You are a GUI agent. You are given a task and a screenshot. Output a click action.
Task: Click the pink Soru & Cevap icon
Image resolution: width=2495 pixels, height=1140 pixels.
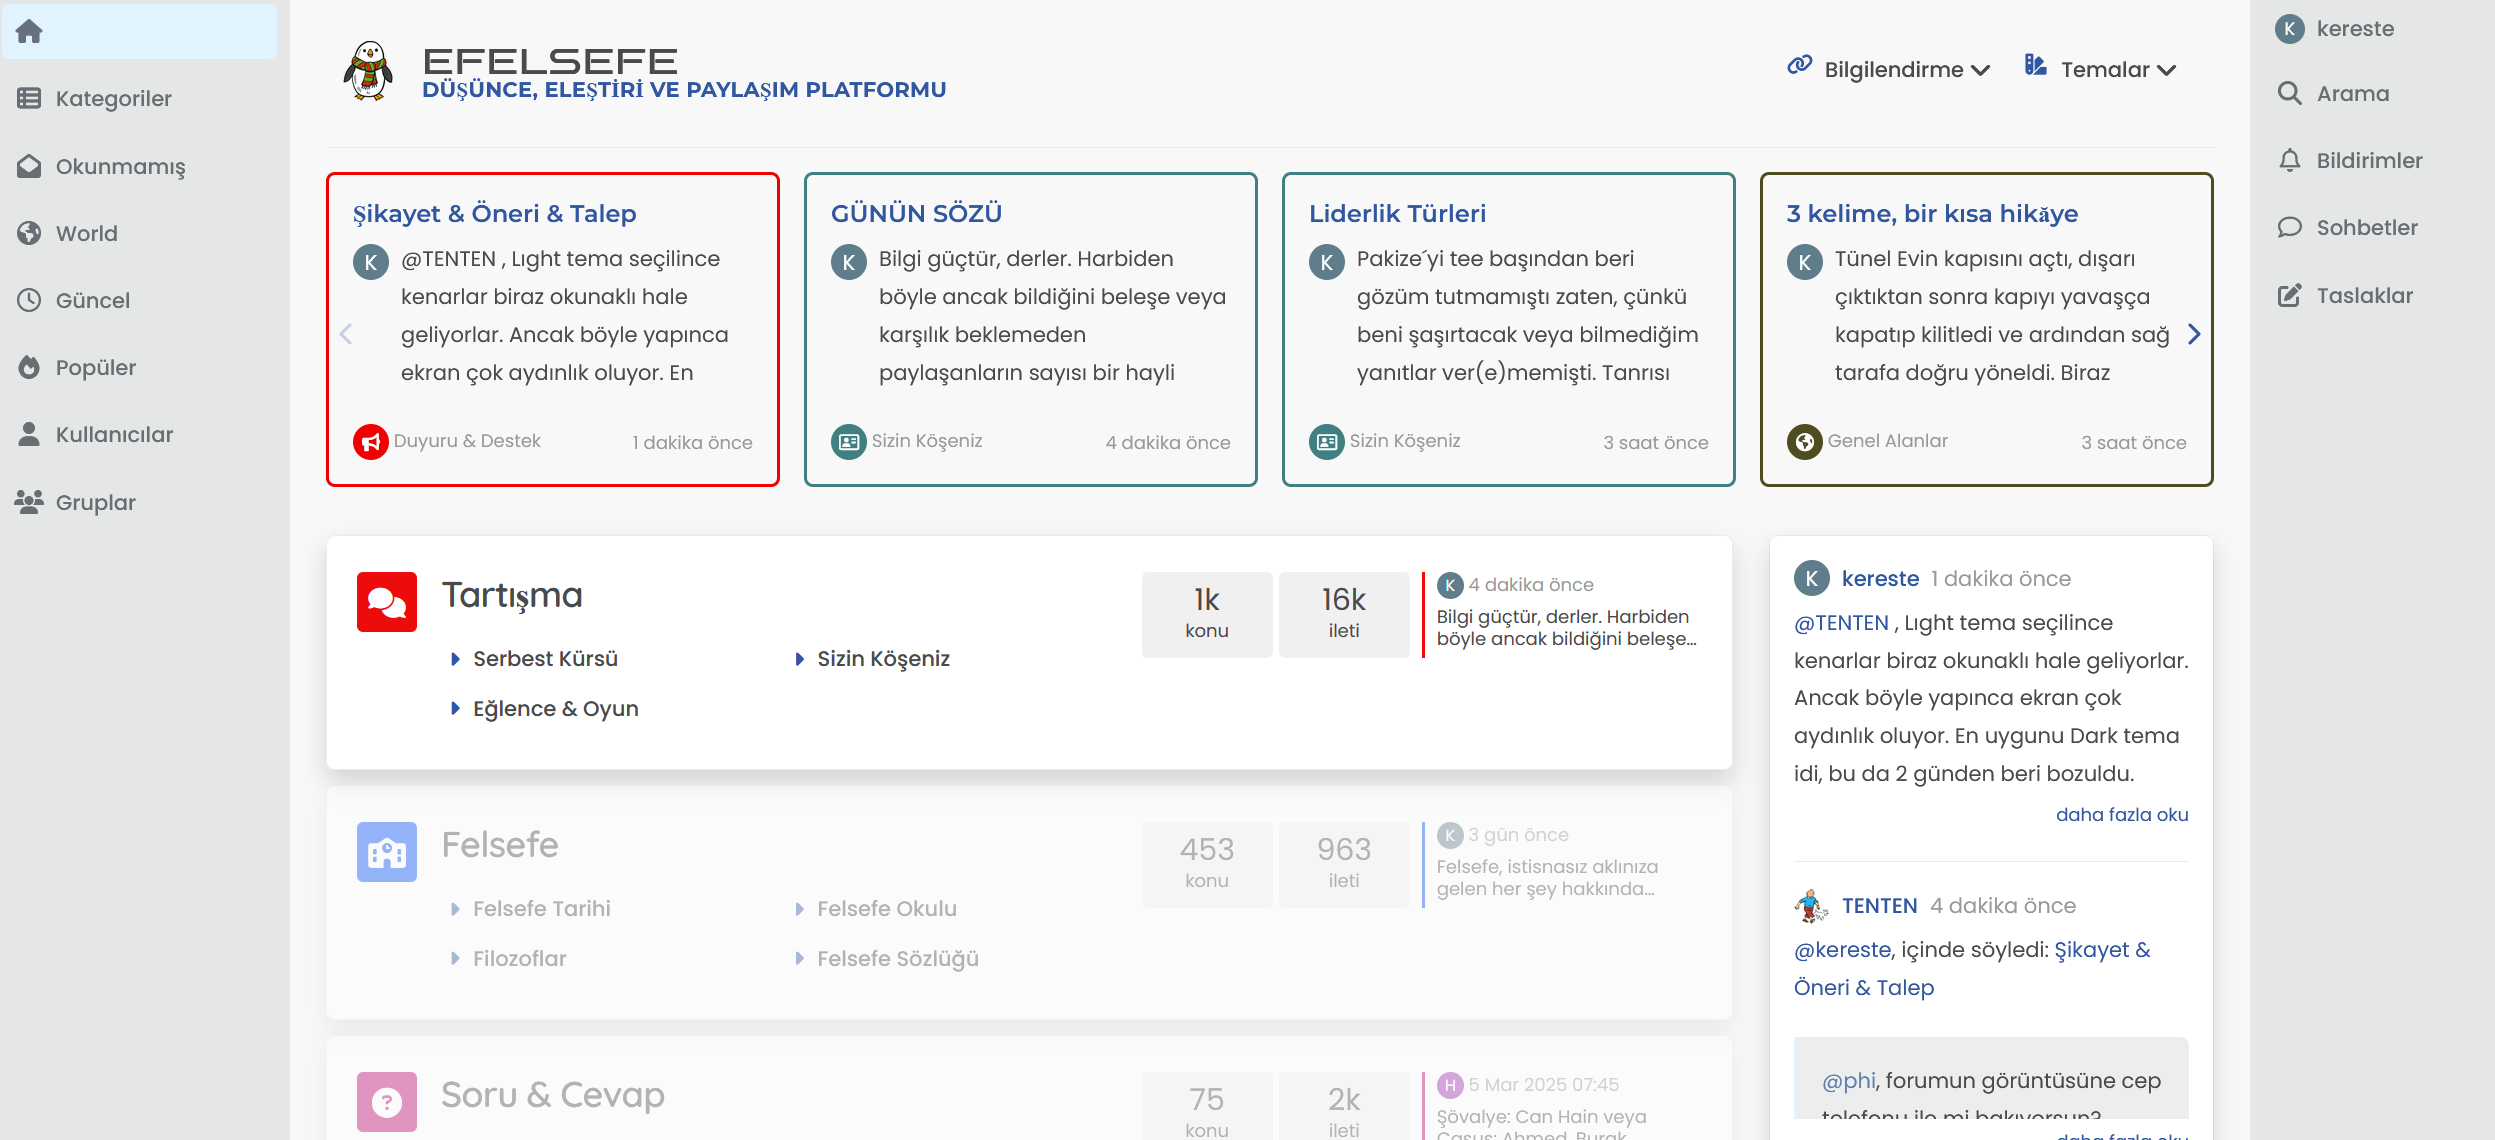[x=387, y=1101]
